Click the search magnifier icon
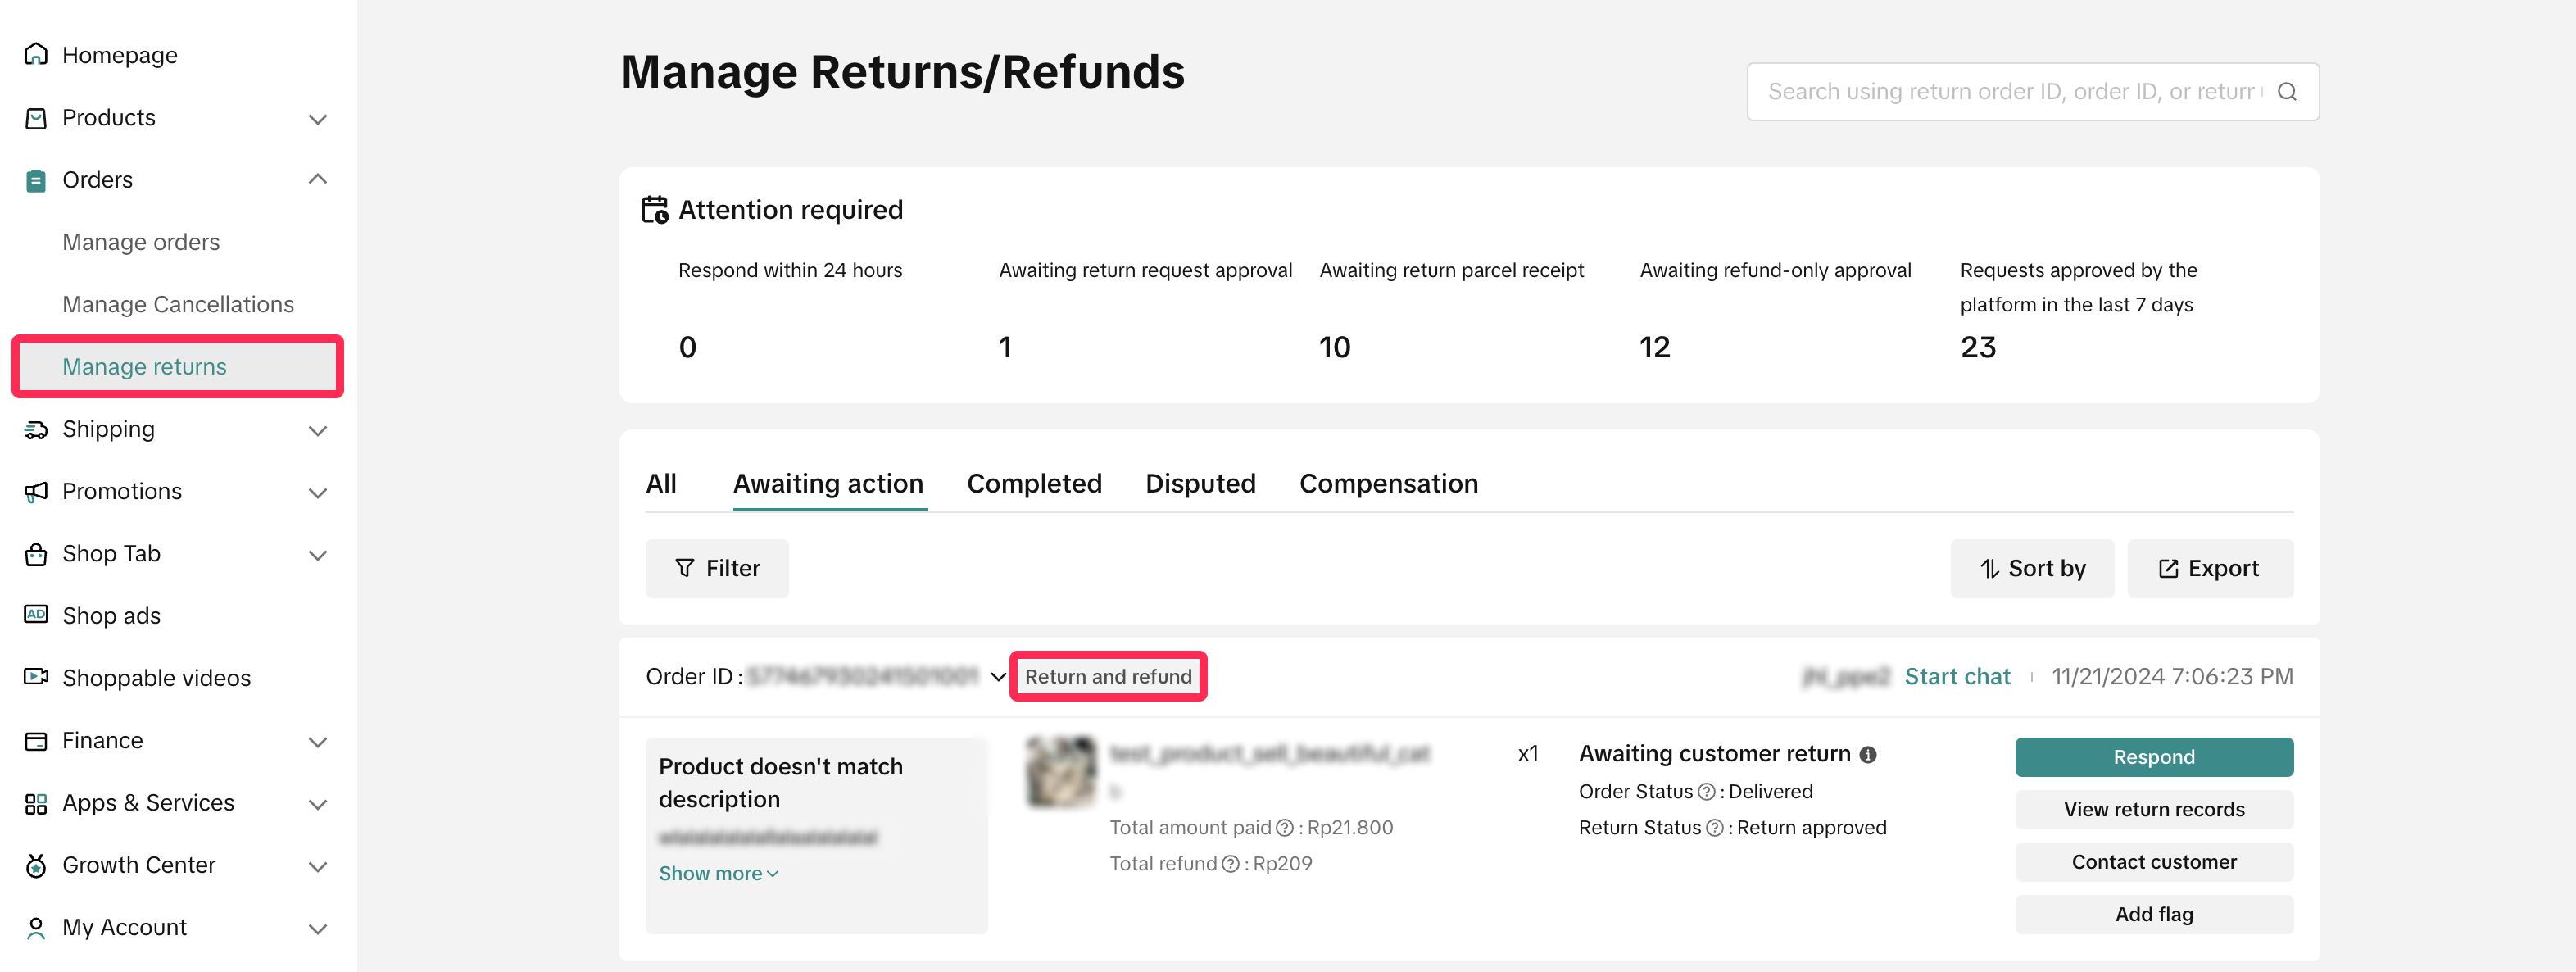 coord(2287,92)
